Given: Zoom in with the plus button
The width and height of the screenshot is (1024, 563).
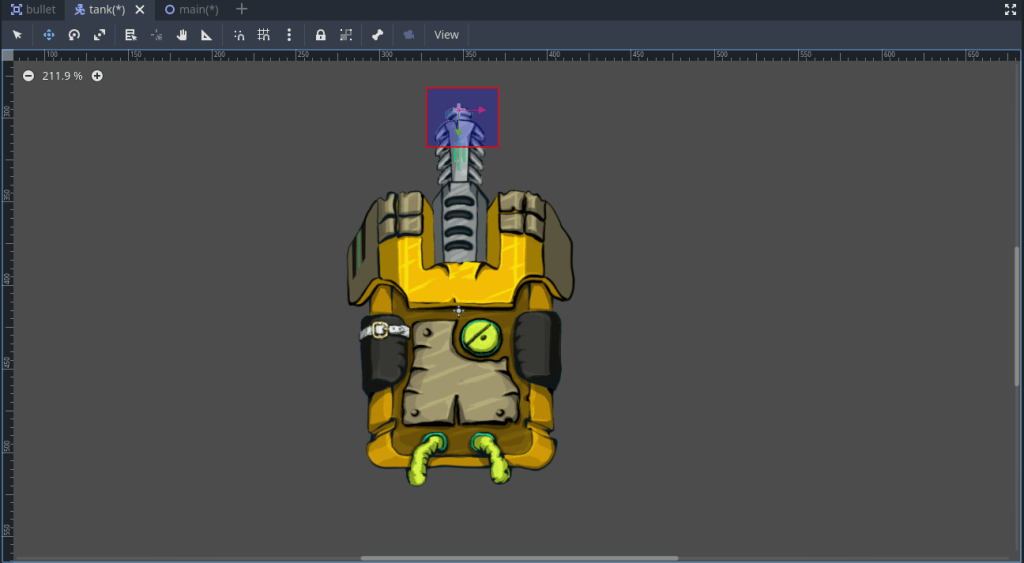Looking at the screenshot, I should (97, 76).
